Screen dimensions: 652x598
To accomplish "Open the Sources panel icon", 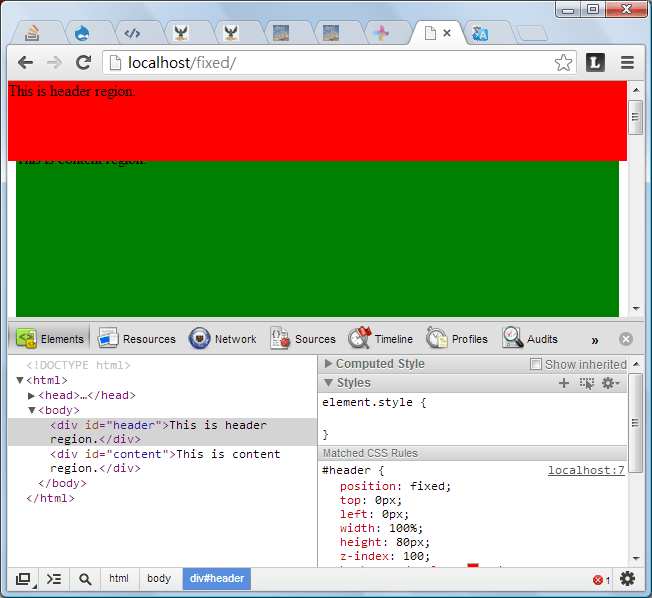I will 280,338.
